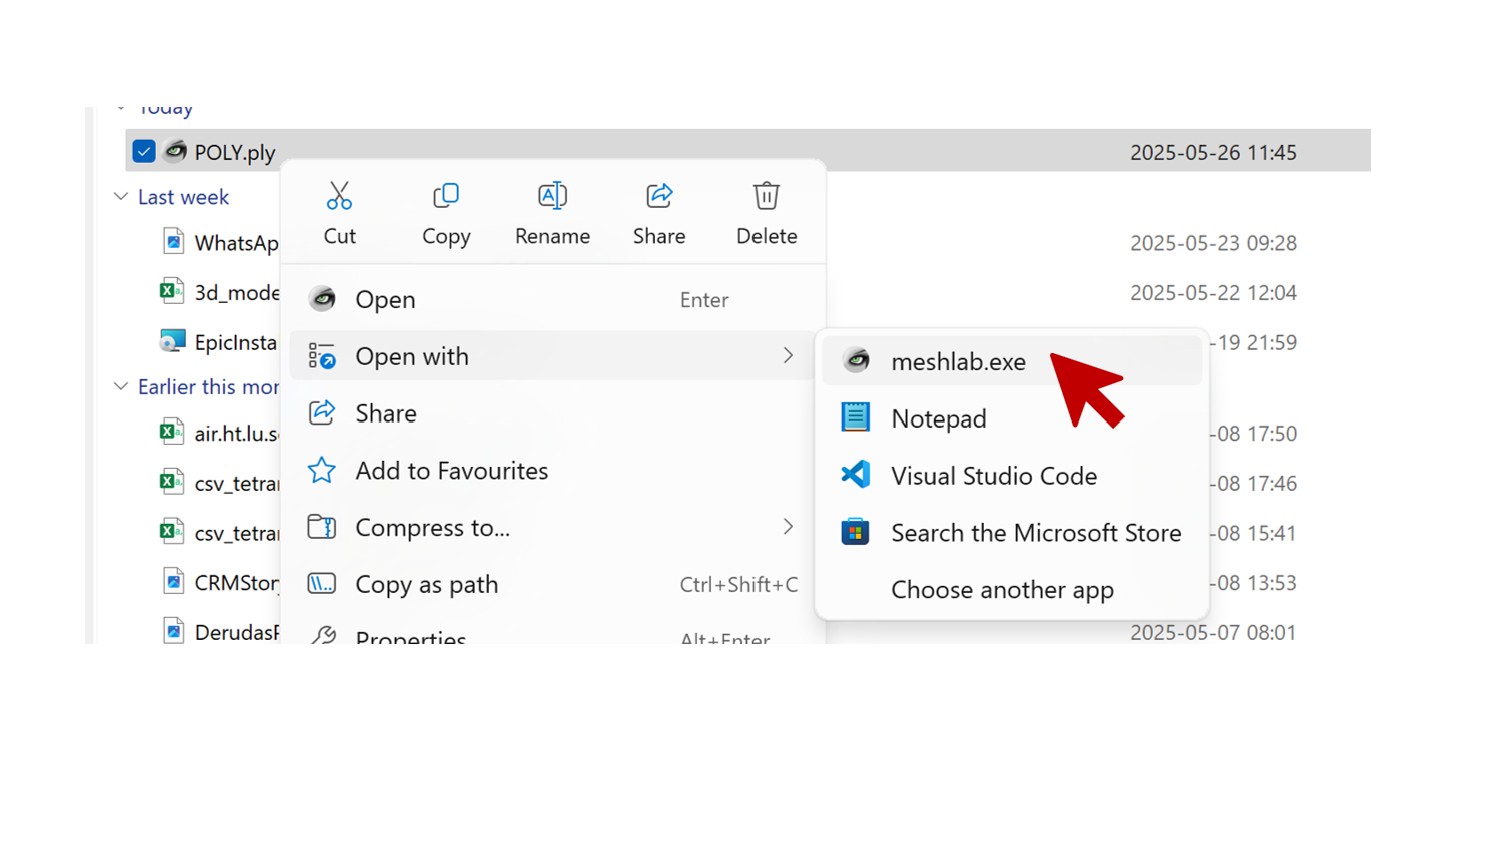Screen dimensions: 1504x842
Task: Choose meshlab.exe from Open with submenu
Action: tap(957, 362)
